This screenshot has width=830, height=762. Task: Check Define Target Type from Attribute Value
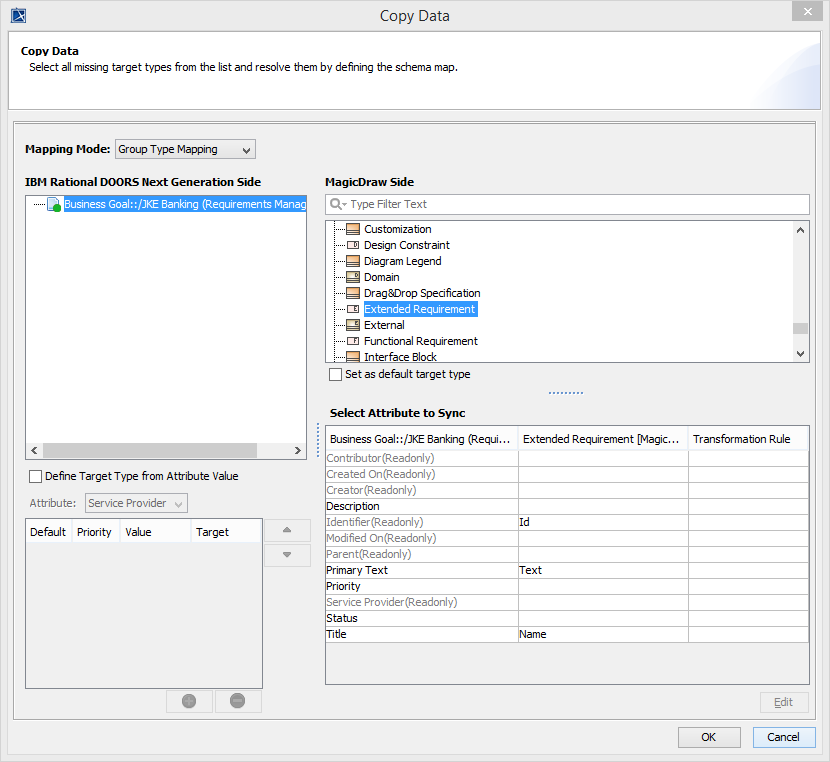pos(36,476)
